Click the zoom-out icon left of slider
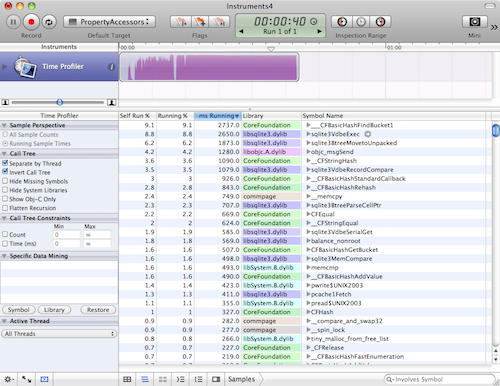This screenshot has width=500, height=386. (5, 102)
